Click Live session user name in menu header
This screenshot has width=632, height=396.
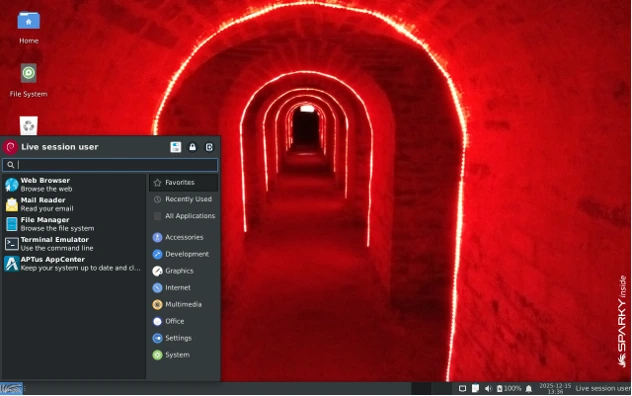click(60, 147)
